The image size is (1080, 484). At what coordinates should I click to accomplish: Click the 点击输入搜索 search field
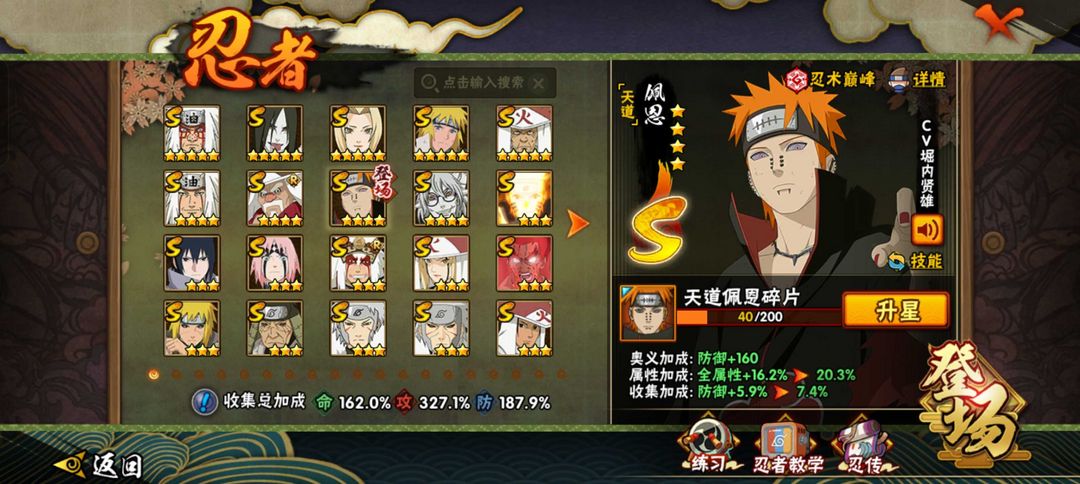[485, 83]
